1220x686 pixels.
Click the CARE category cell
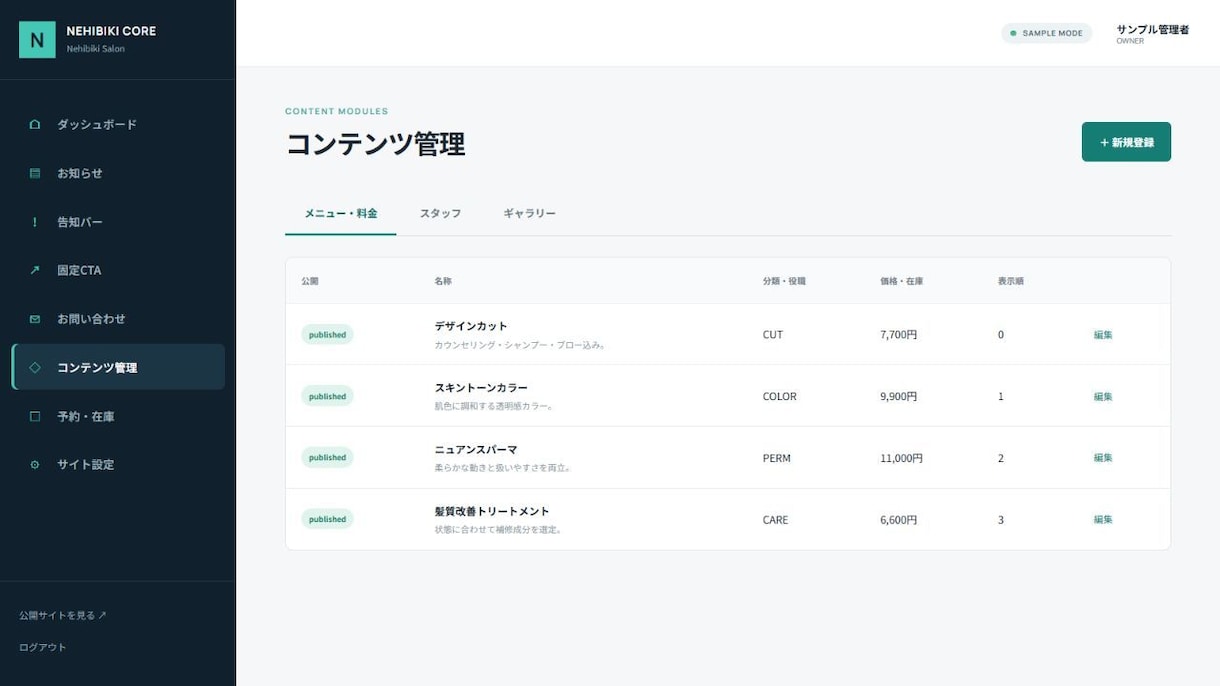[775, 520]
